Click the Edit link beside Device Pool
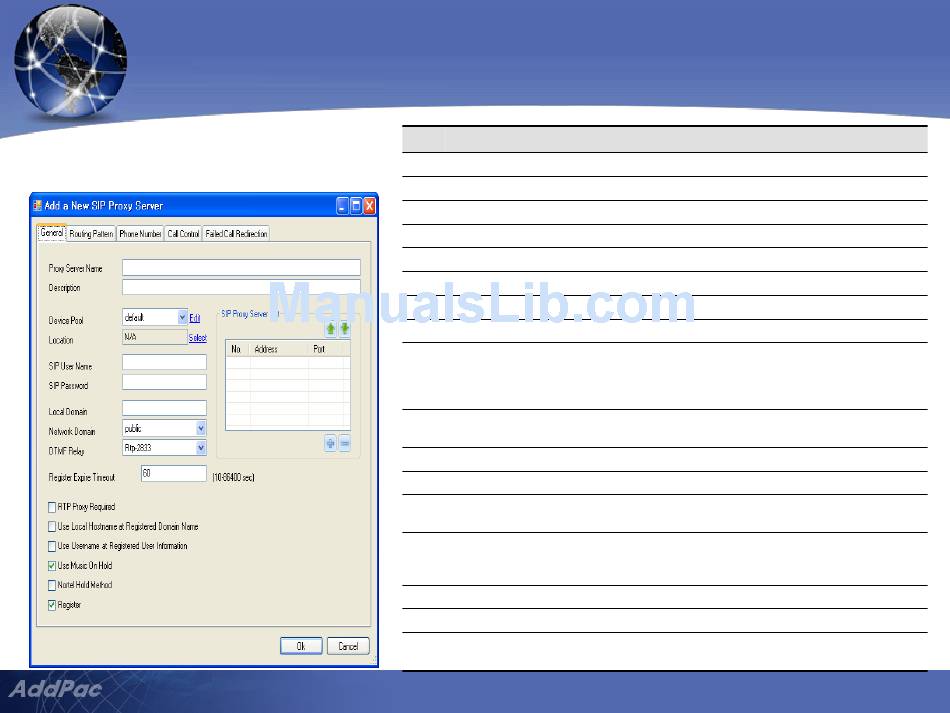This screenshot has height=713, width=950. [x=195, y=318]
